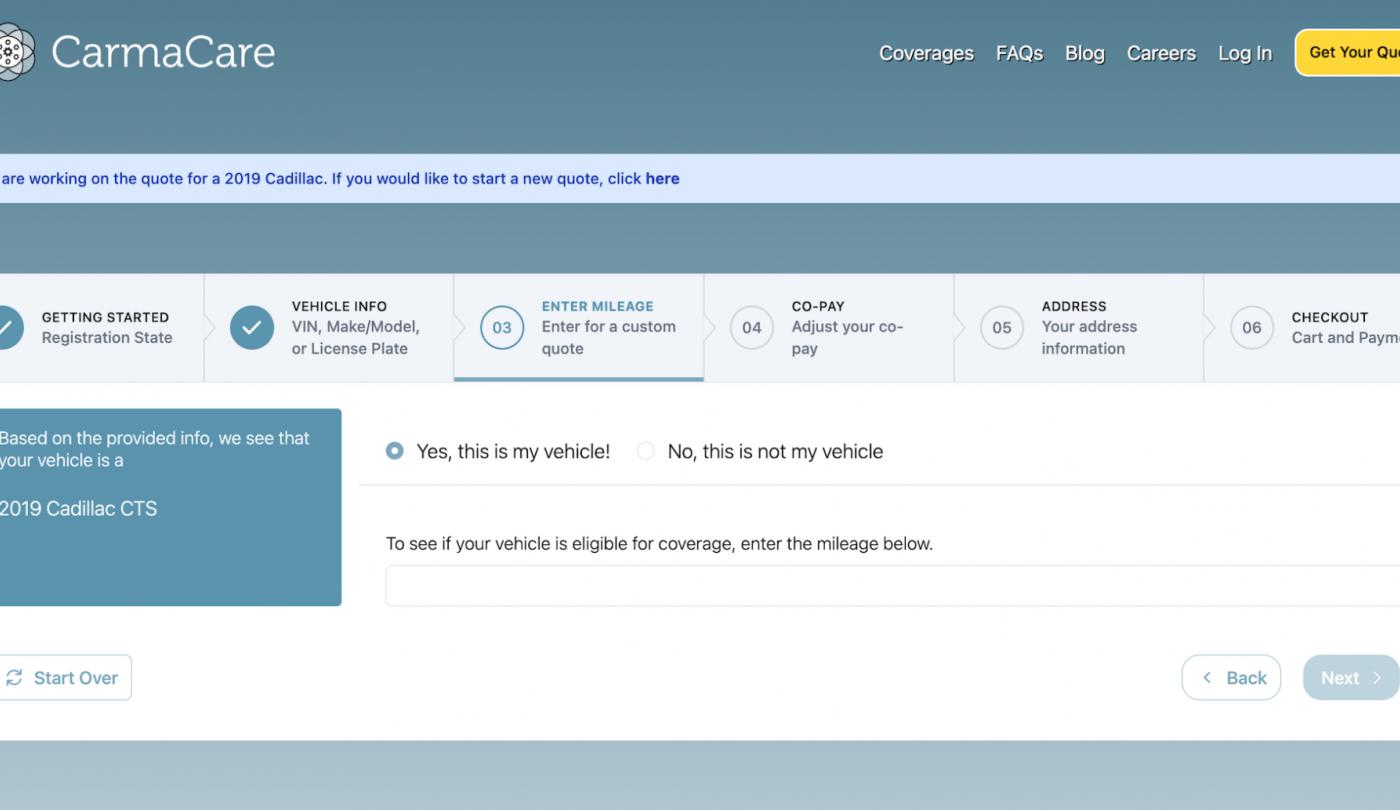The height and width of the screenshot is (810, 1400).
Task: Select 'Yes, this is my vehicle!' radio button
Action: pos(395,451)
